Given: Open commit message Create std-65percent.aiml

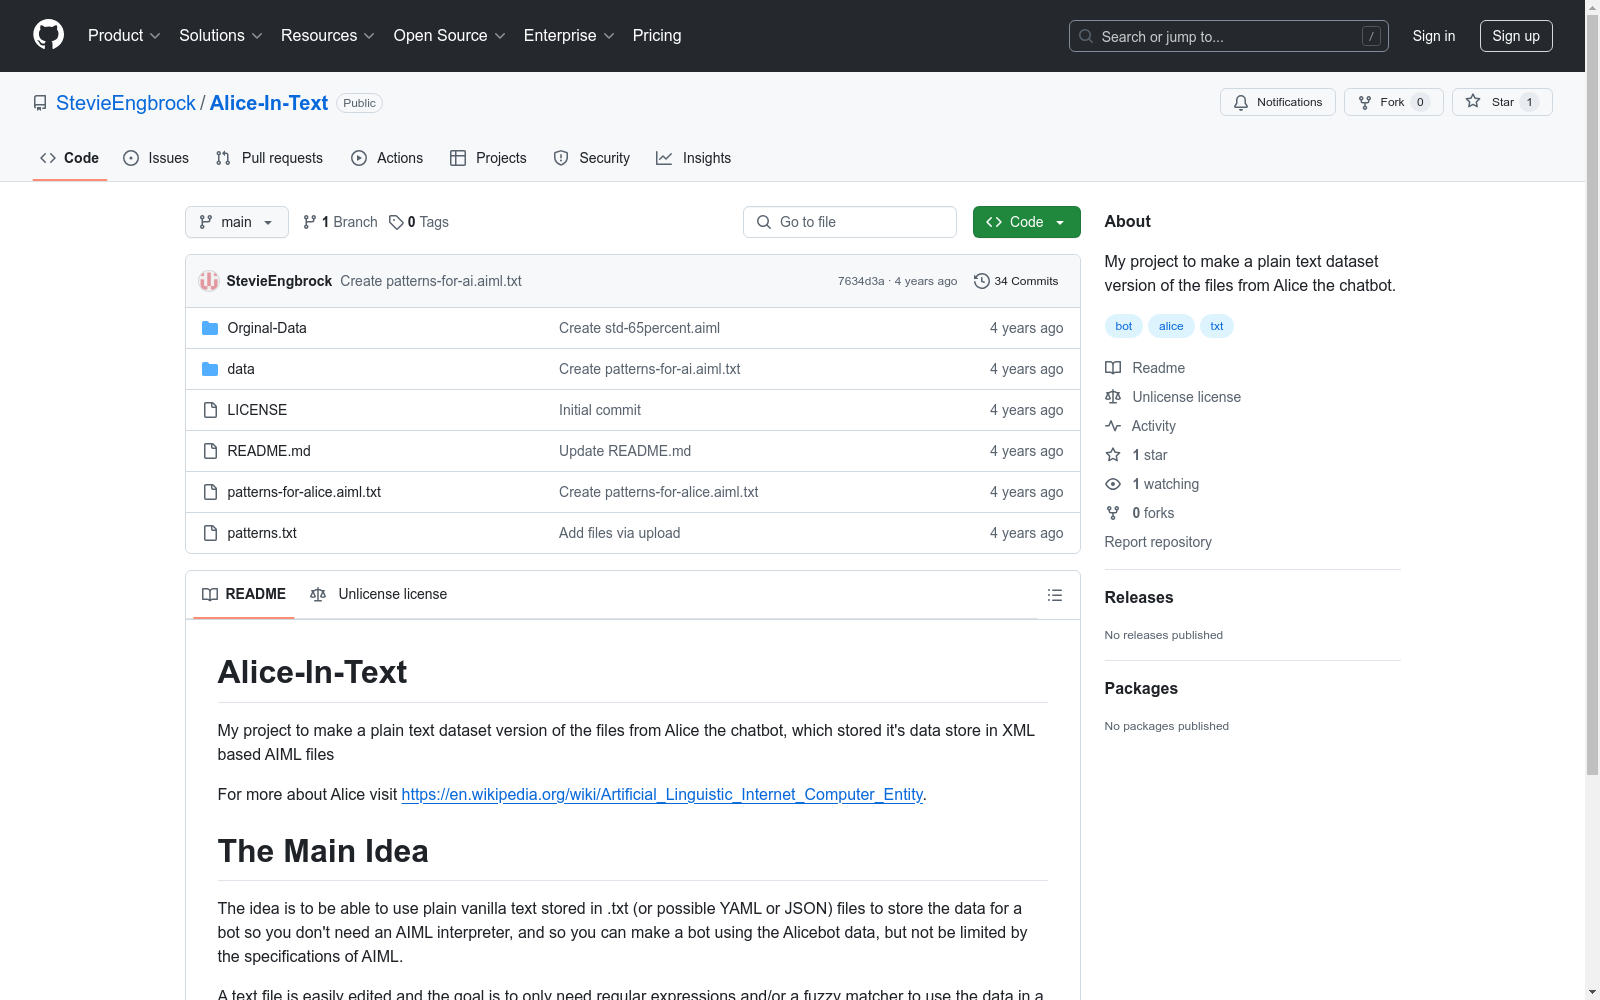Looking at the screenshot, I should pyautogui.click(x=639, y=328).
